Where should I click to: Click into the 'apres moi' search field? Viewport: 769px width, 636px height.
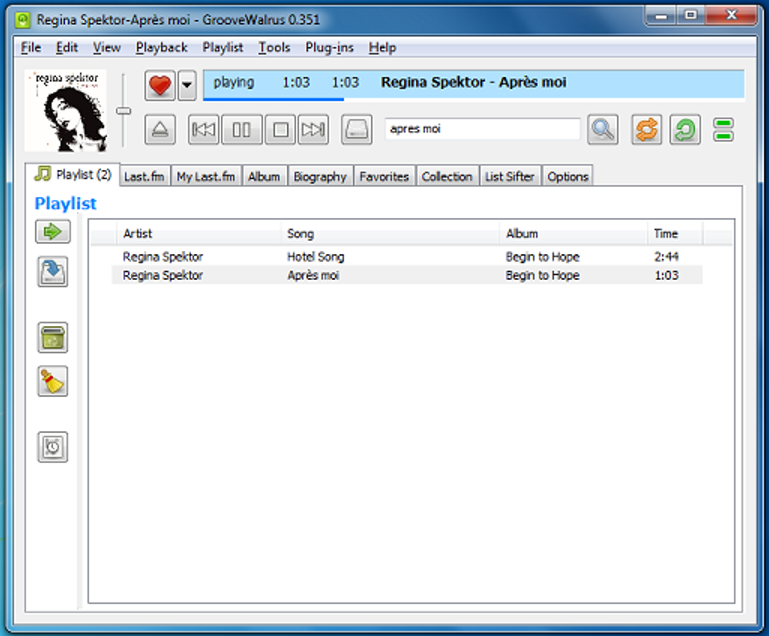(483, 129)
